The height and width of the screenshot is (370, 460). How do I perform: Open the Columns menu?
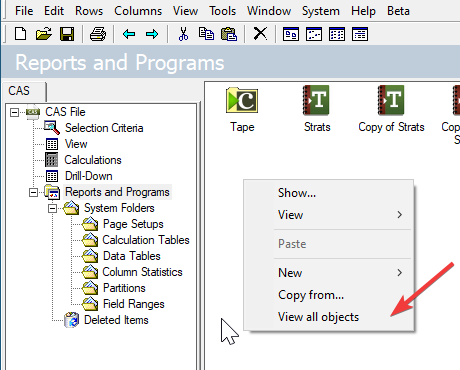coord(138,11)
